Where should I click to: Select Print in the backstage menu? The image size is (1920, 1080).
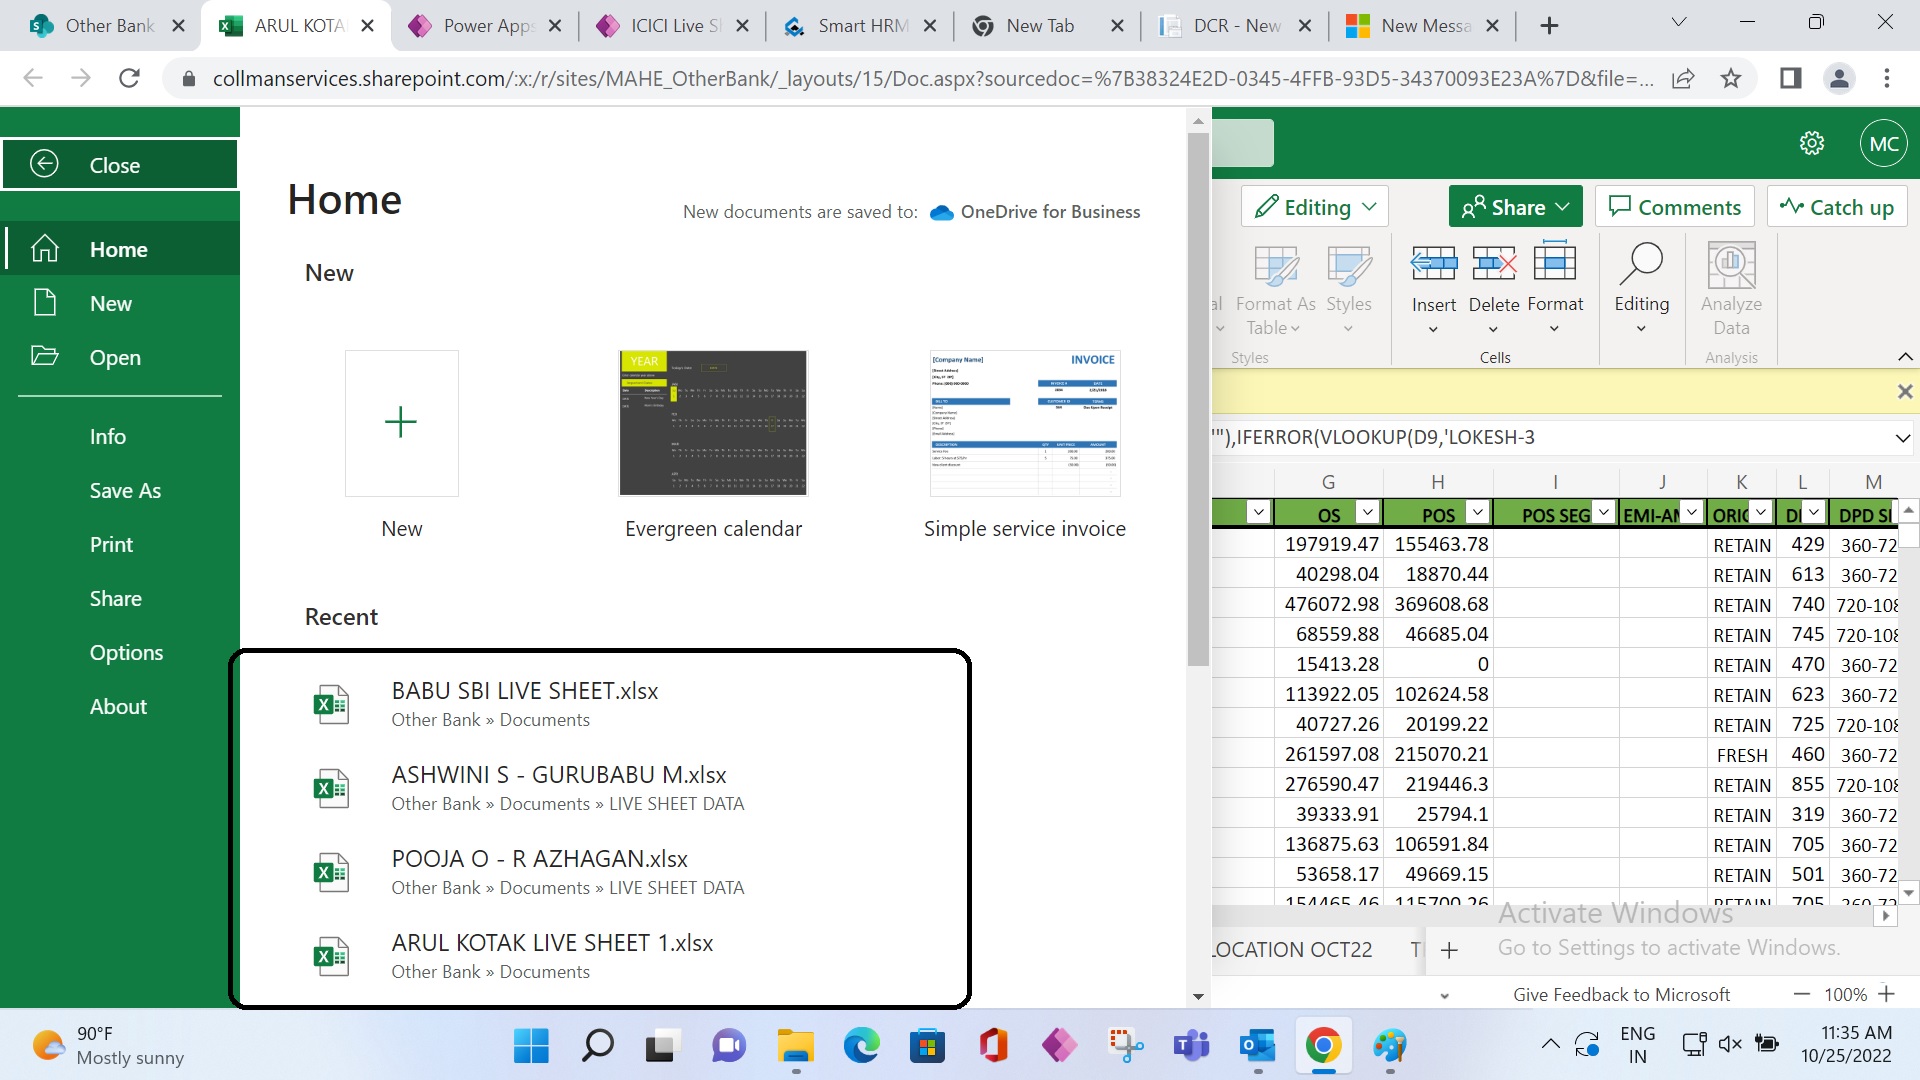(x=111, y=544)
